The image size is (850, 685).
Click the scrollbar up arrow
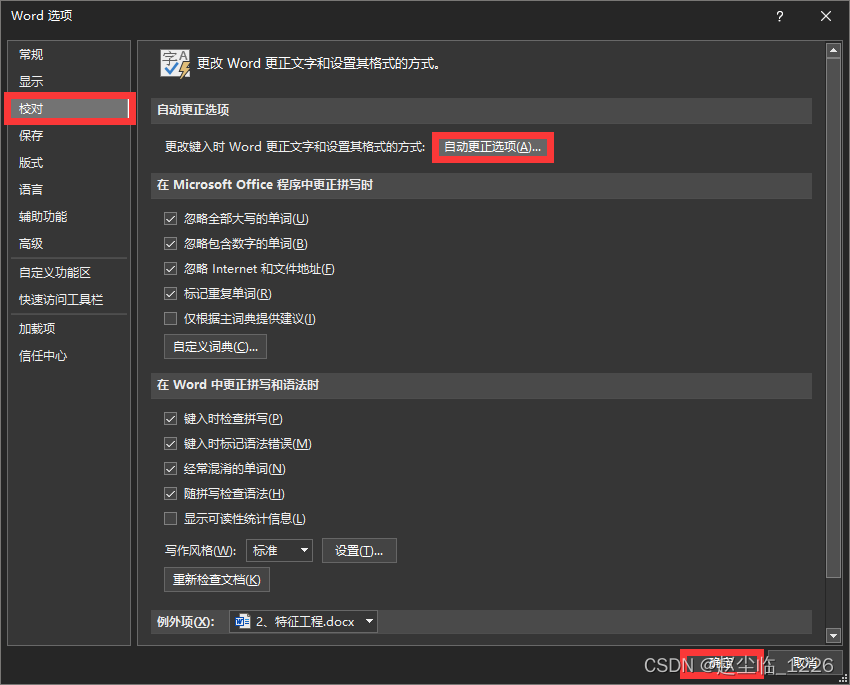[833, 51]
